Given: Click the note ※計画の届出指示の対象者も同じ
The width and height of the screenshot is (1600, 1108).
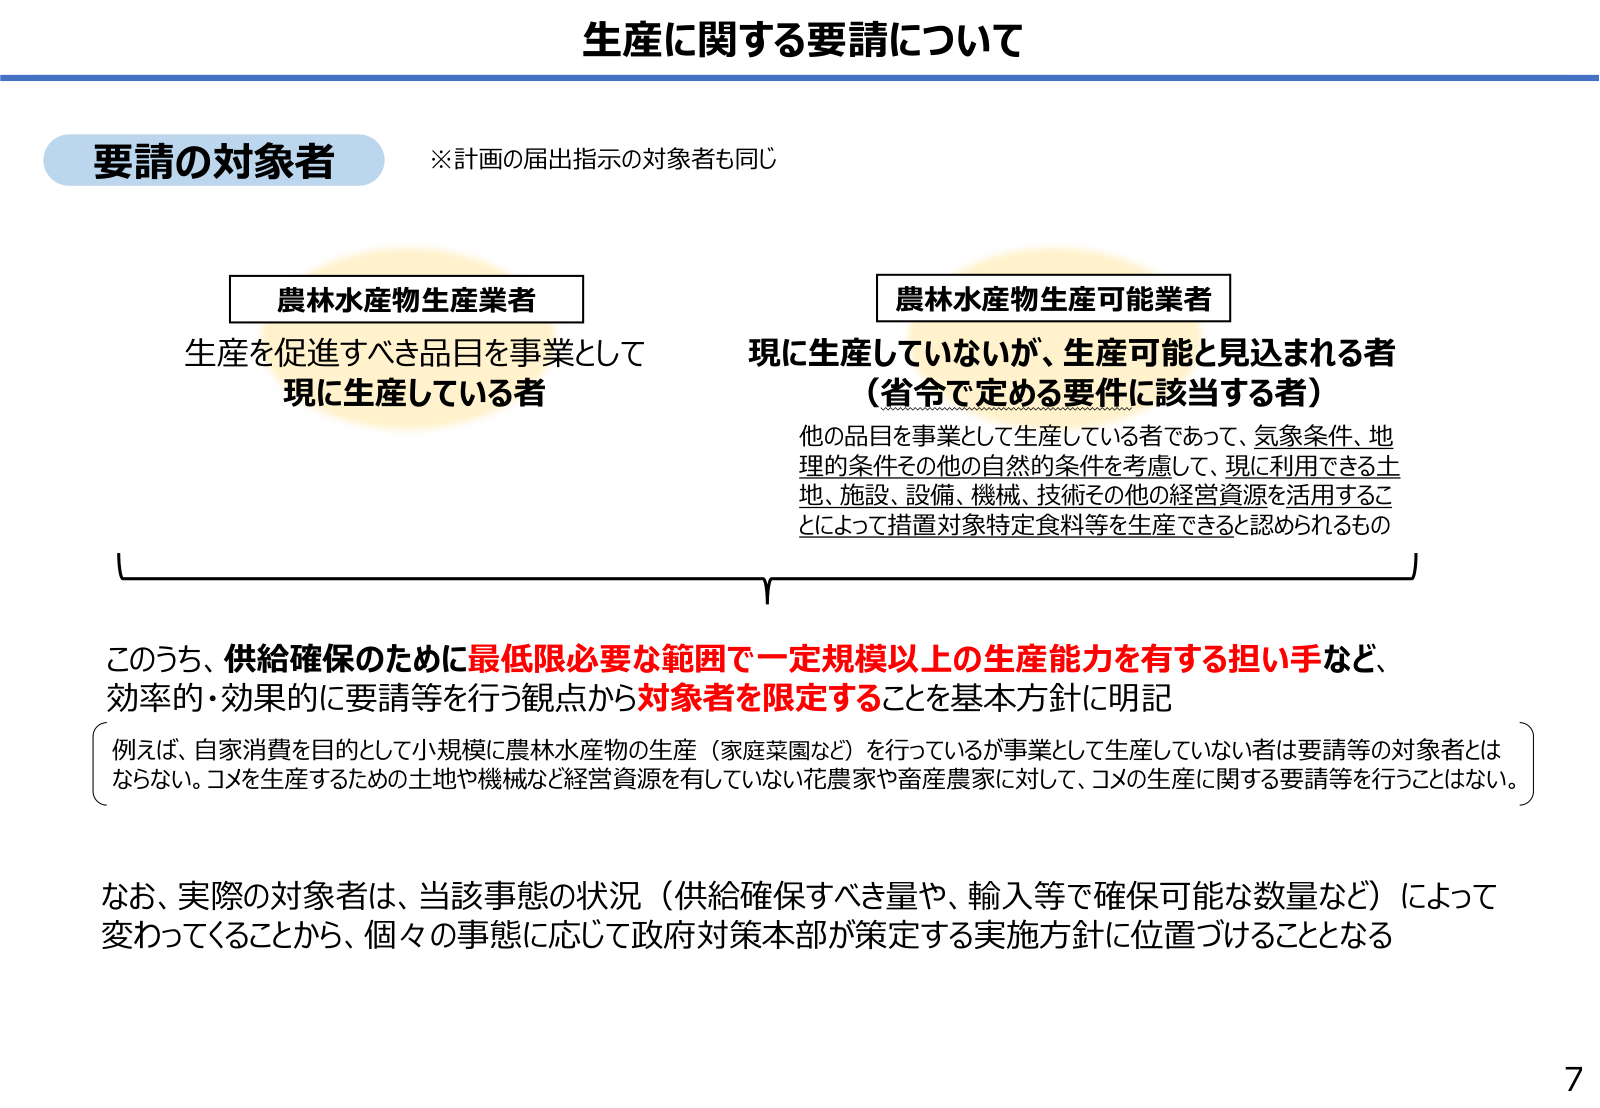Looking at the screenshot, I should (x=603, y=159).
